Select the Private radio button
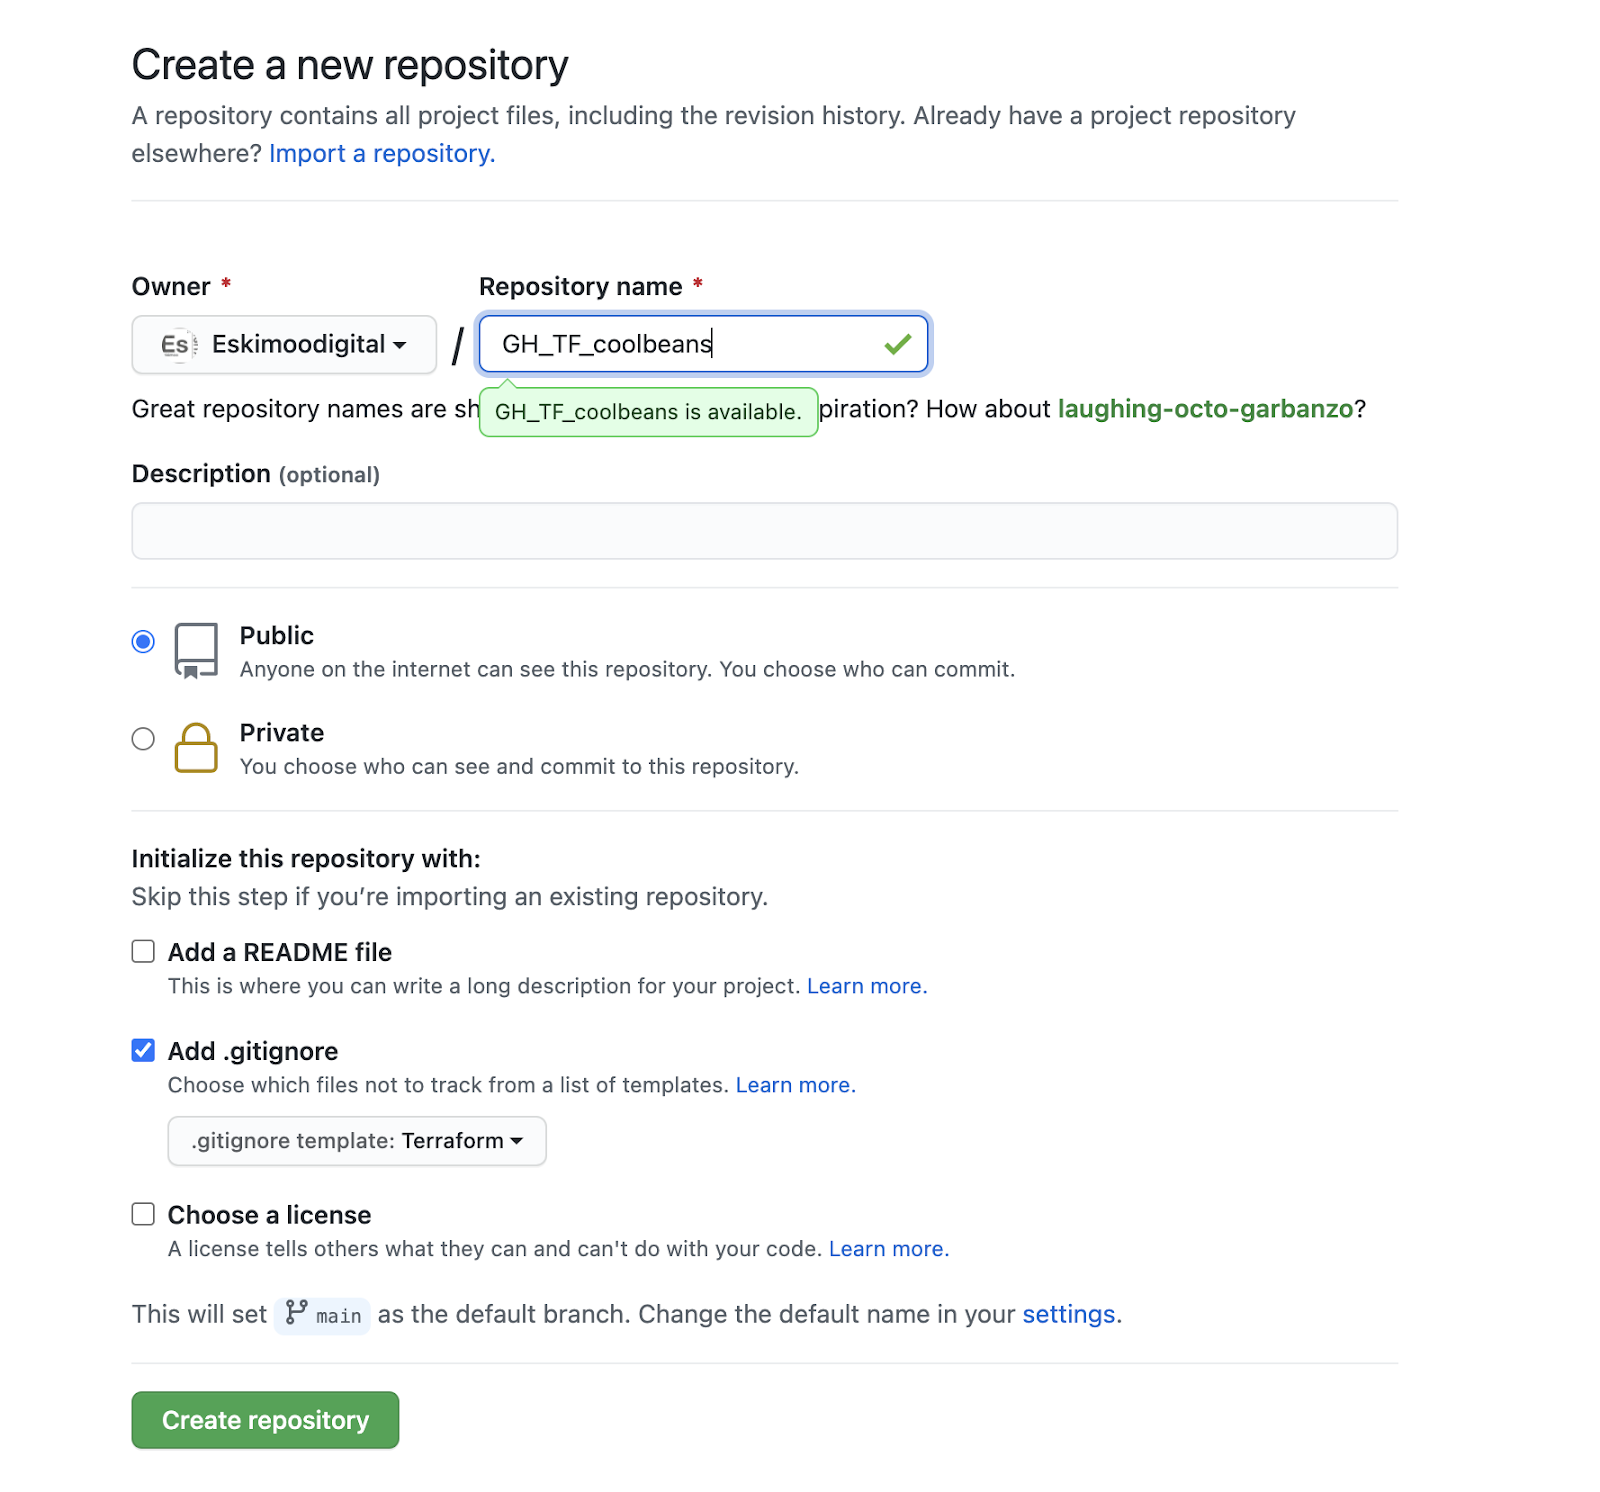 143,739
